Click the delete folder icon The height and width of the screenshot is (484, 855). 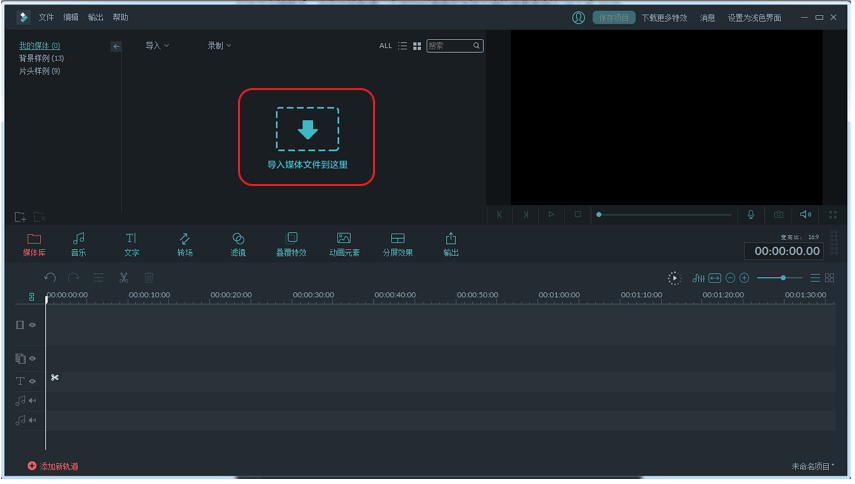point(40,217)
